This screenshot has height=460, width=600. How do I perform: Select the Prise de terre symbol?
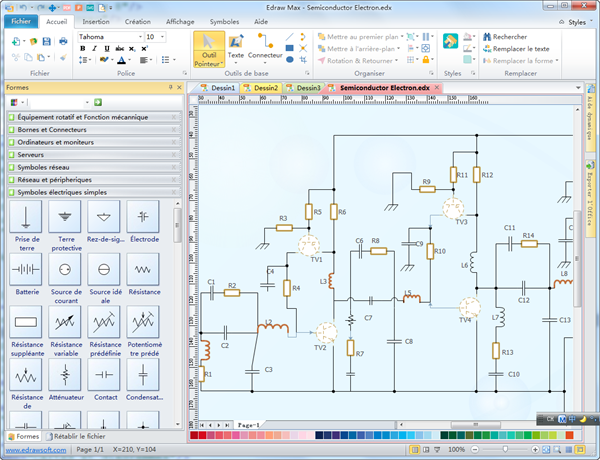[x=27, y=216]
